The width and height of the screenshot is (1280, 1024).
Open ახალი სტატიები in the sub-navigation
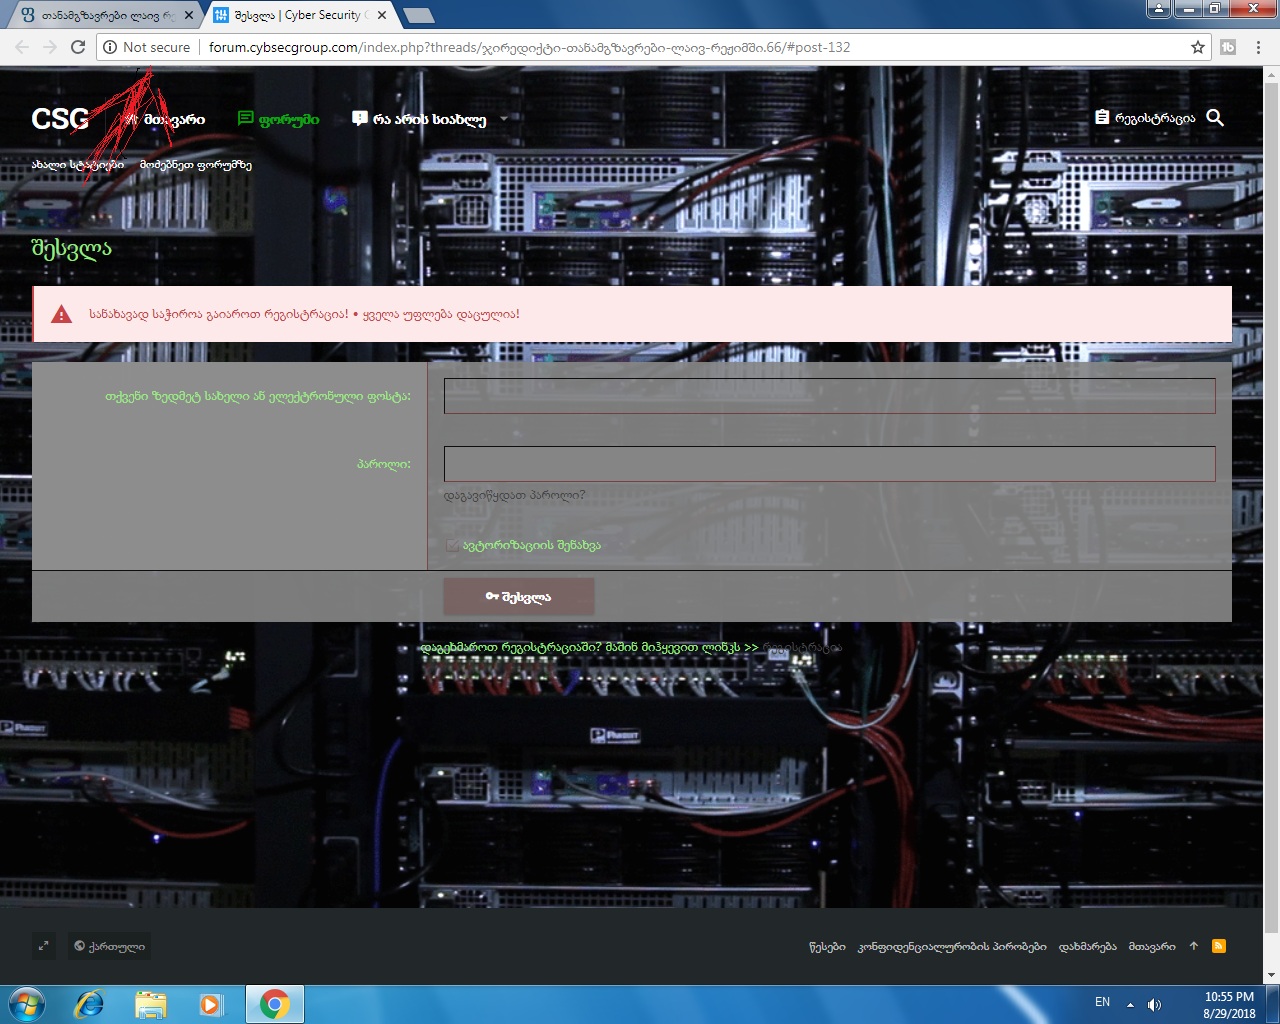pyautogui.click(x=78, y=165)
